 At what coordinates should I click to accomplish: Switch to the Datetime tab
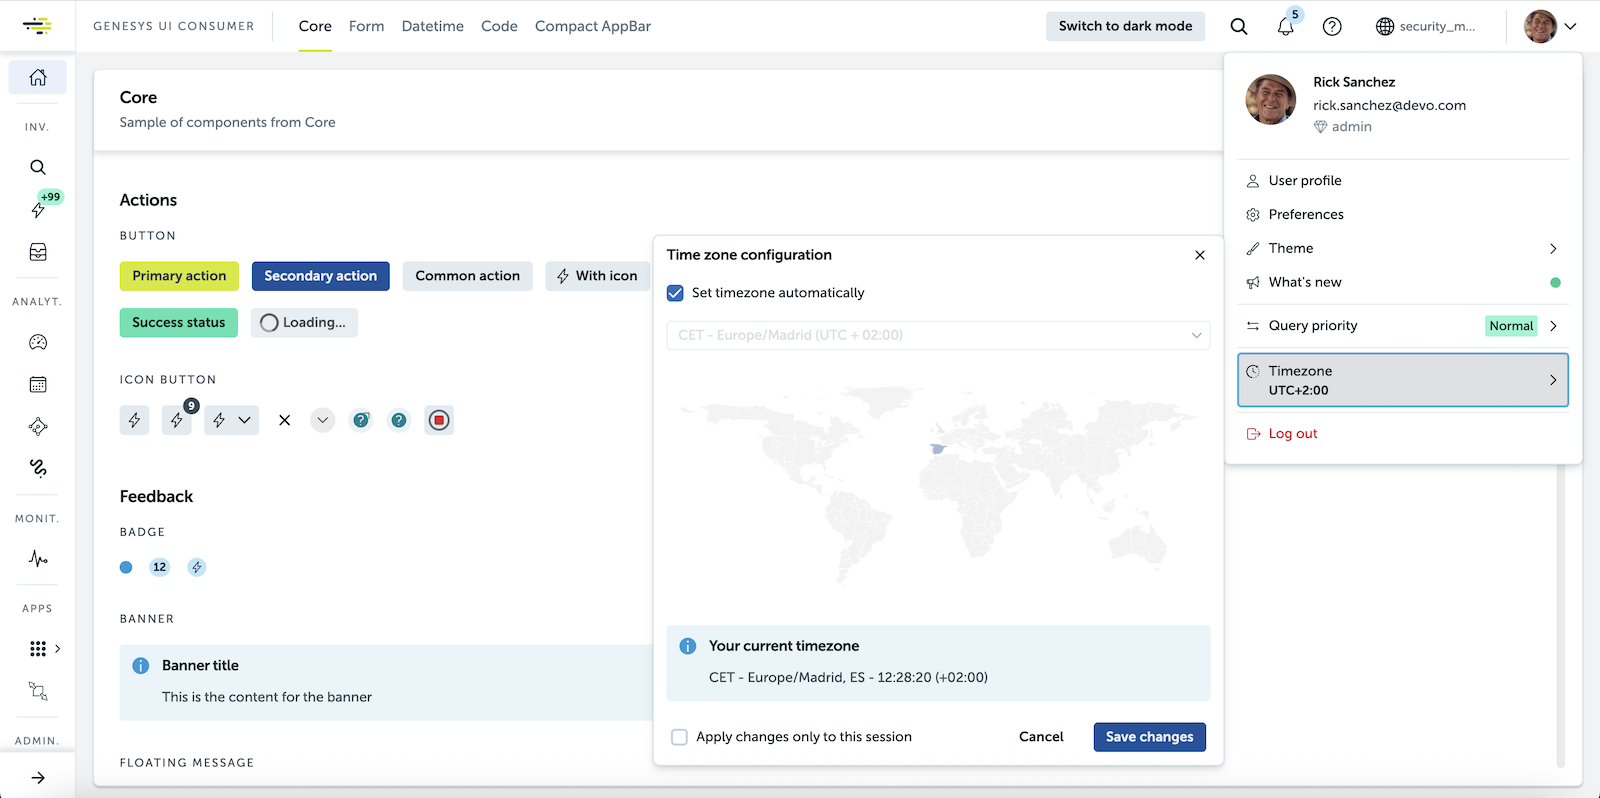[x=432, y=26]
